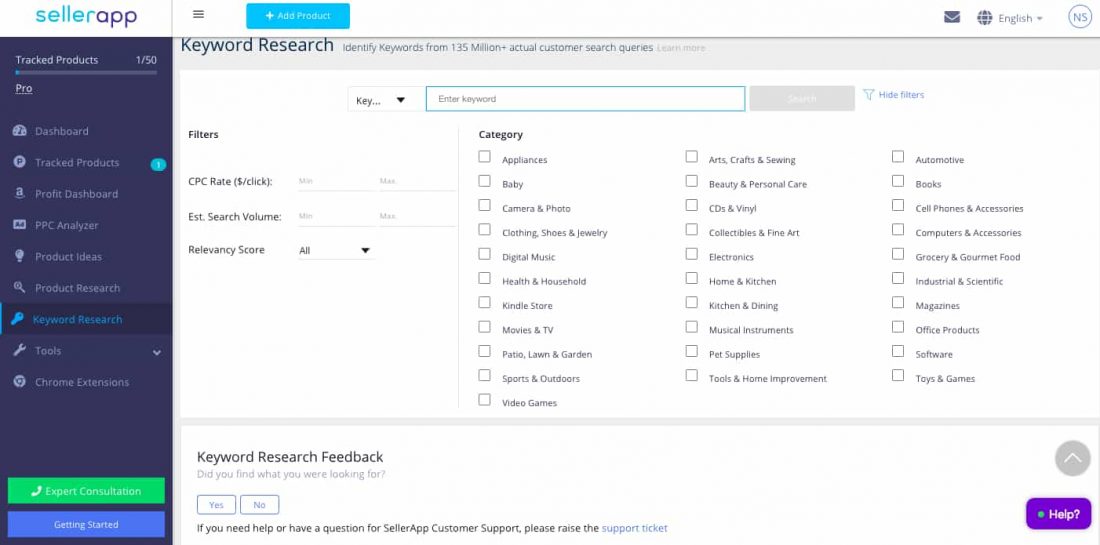Viewport: 1100px width, 545px height.
Task: Open the Relevancy Score dropdown
Action: [335, 250]
